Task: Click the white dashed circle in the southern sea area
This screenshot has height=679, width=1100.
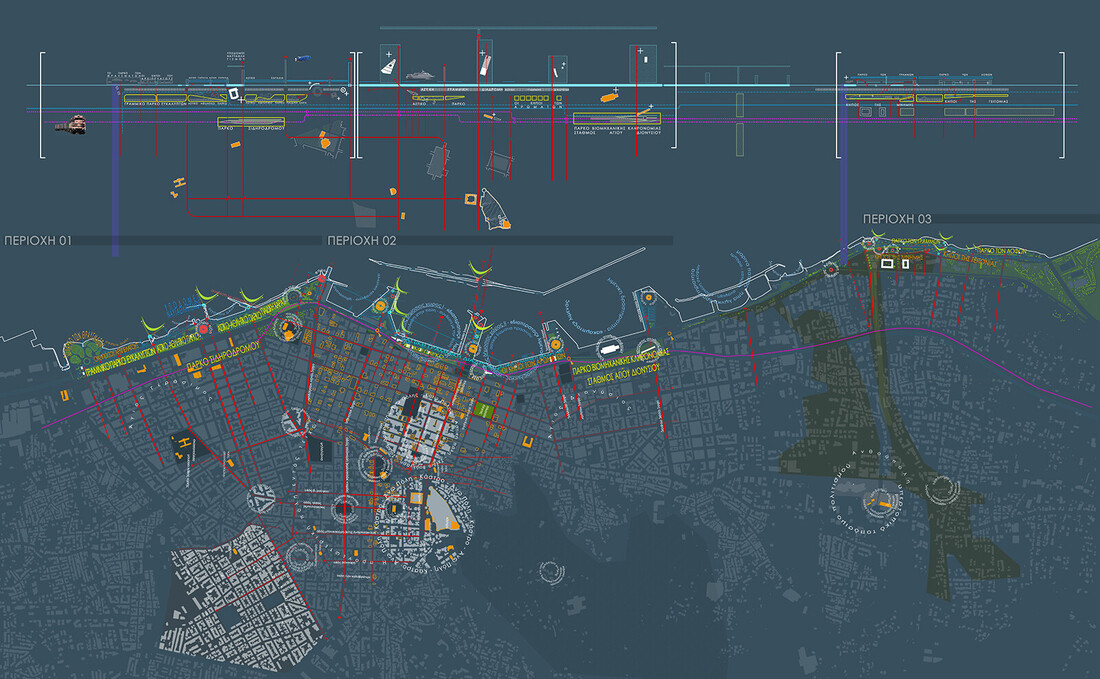Action: point(551,570)
